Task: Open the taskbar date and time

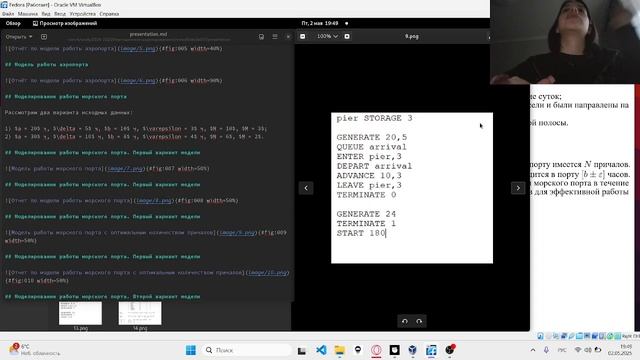Action: tap(620, 350)
